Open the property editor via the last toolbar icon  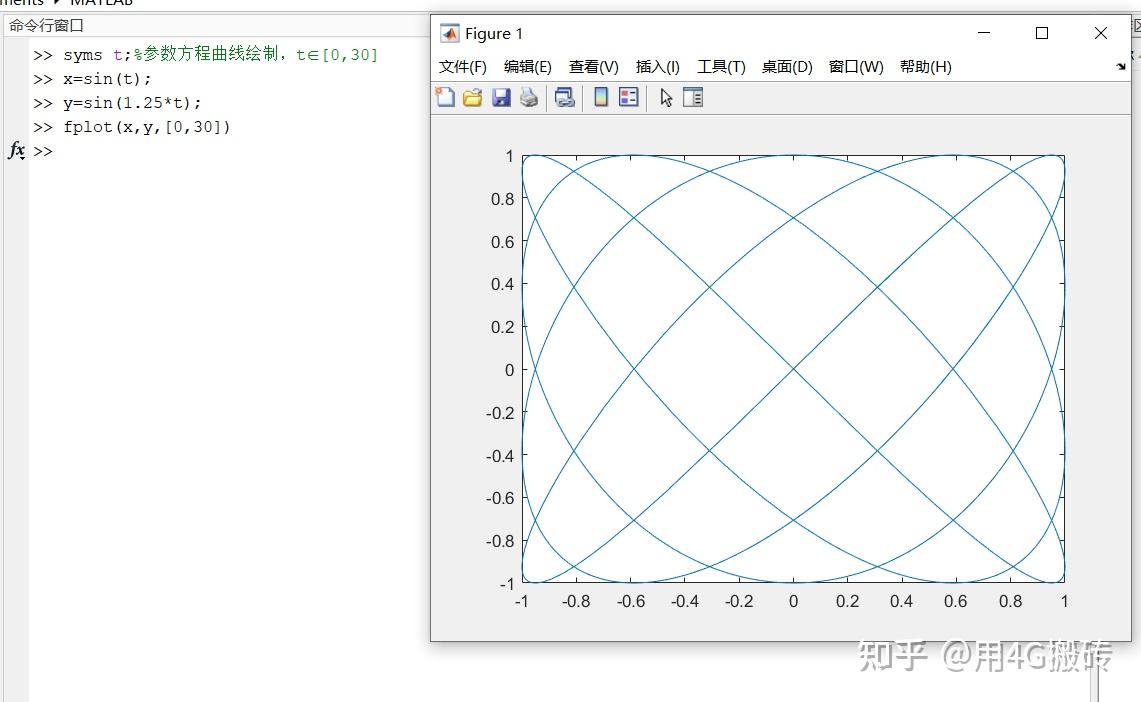click(x=693, y=97)
